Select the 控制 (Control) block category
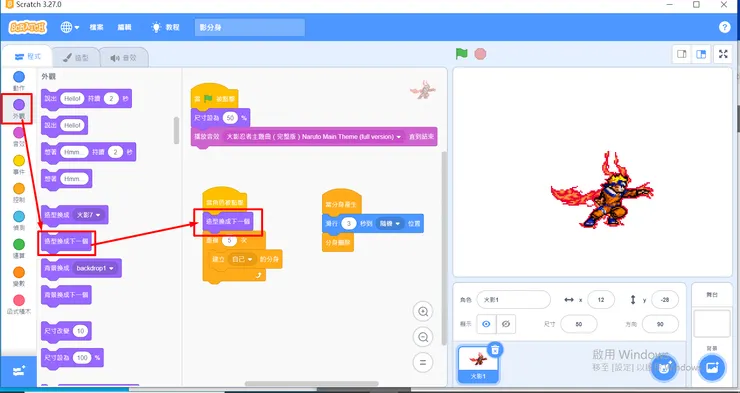 19,192
